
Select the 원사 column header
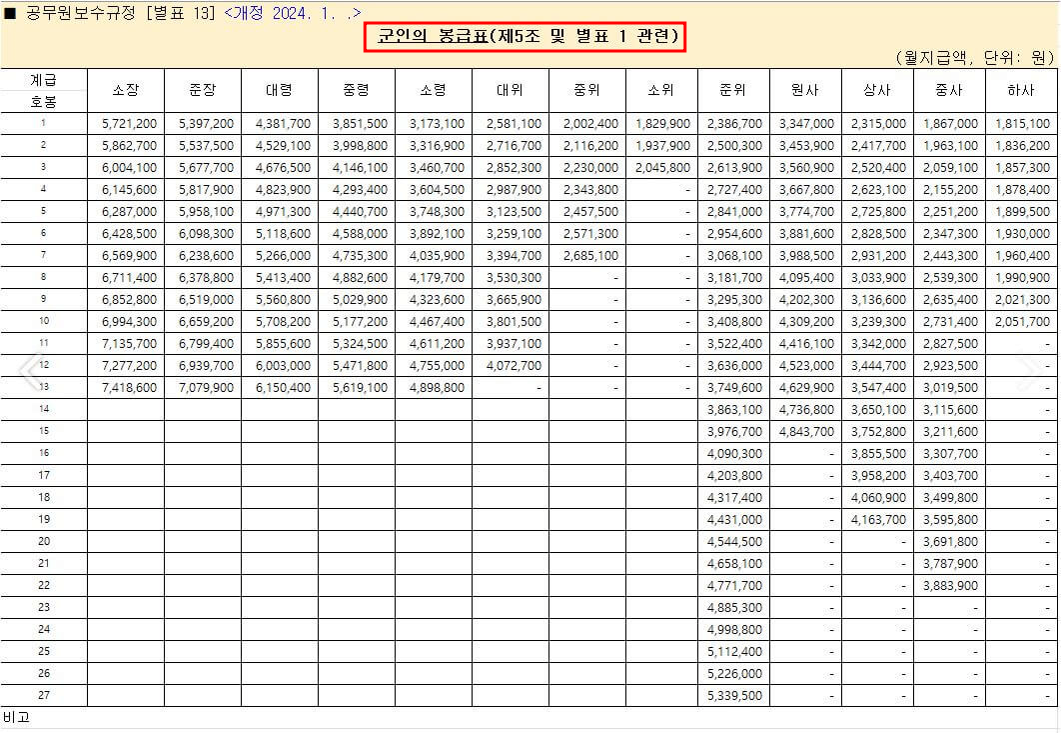(805, 90)
